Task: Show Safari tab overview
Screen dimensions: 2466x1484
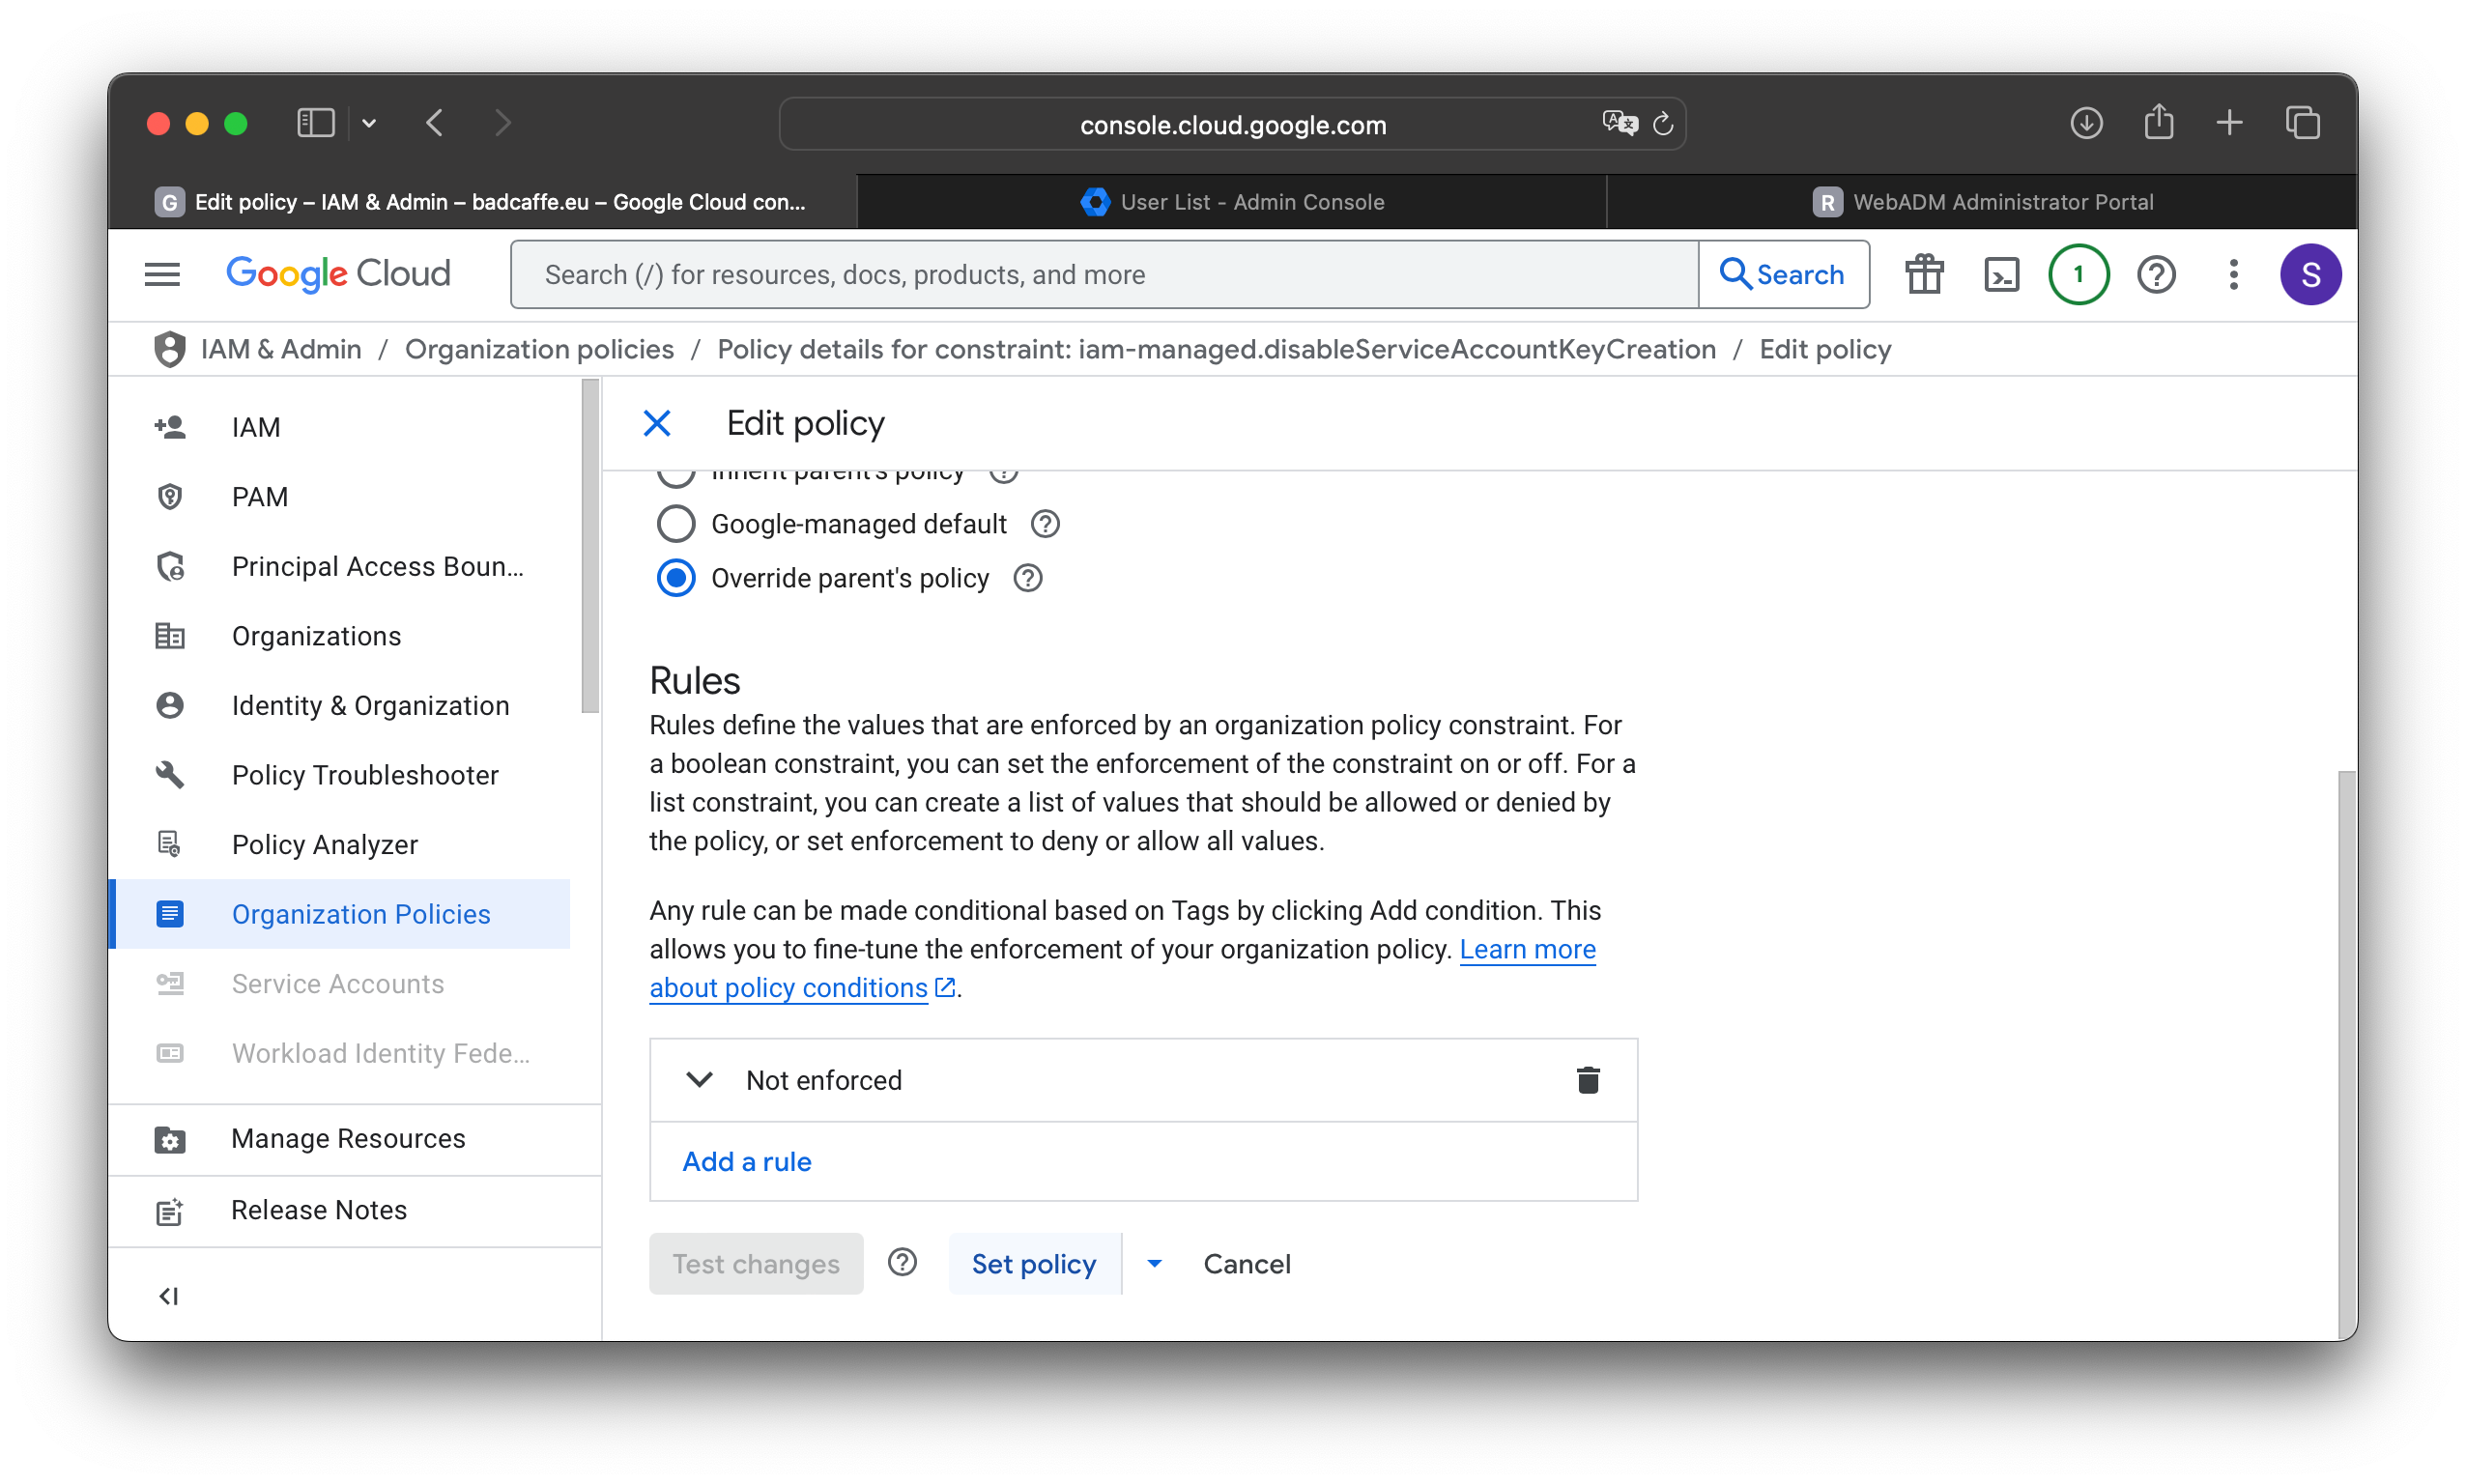Action: (x=2302, y=124)
